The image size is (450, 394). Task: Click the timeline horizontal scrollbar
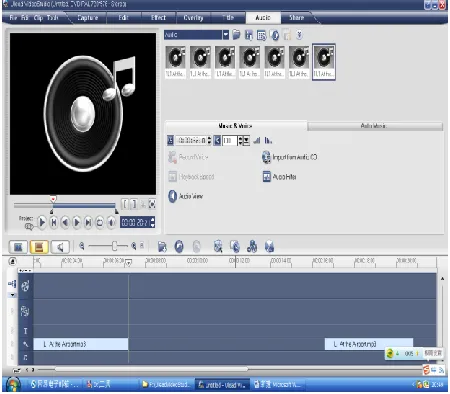[152, 369]
